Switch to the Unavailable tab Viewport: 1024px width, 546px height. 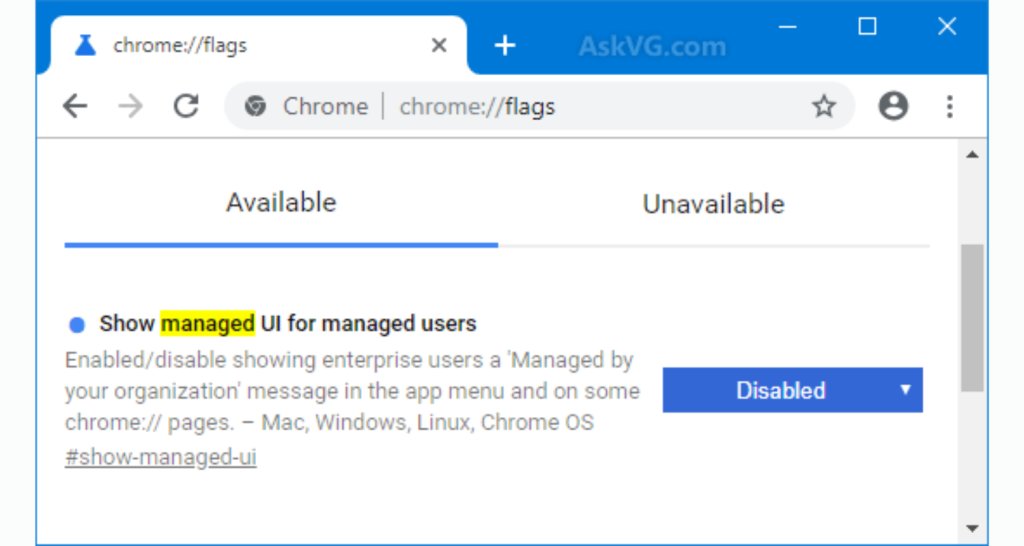(714, 204)
